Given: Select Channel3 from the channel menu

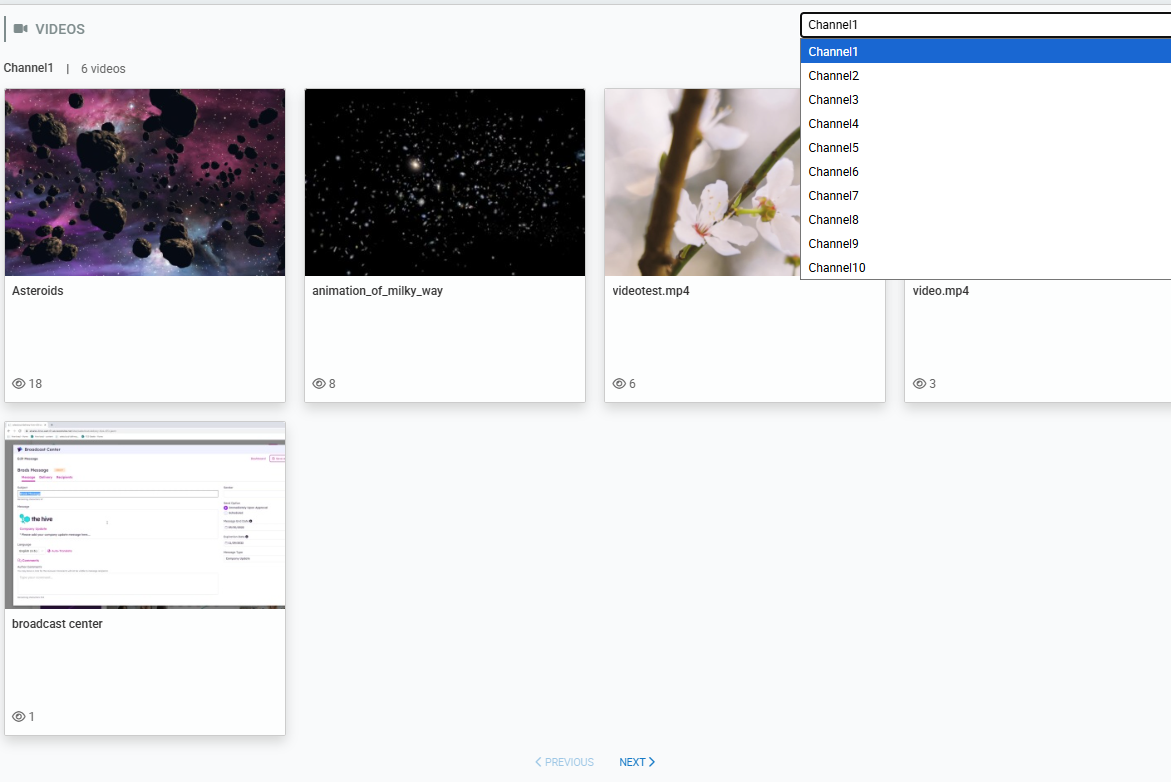Looking at the screenshot, I should pos(834,100).
